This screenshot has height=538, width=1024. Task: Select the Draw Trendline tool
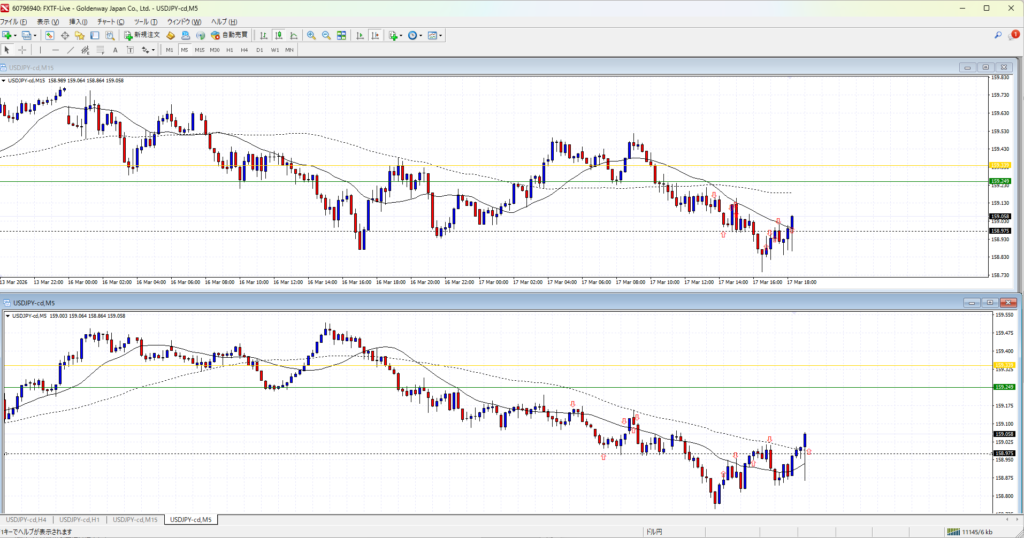click(70, 49)
